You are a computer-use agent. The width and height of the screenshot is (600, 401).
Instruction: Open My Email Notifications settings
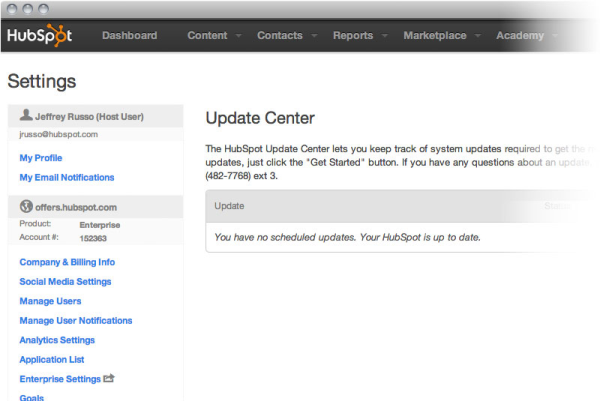pos(67,178)
